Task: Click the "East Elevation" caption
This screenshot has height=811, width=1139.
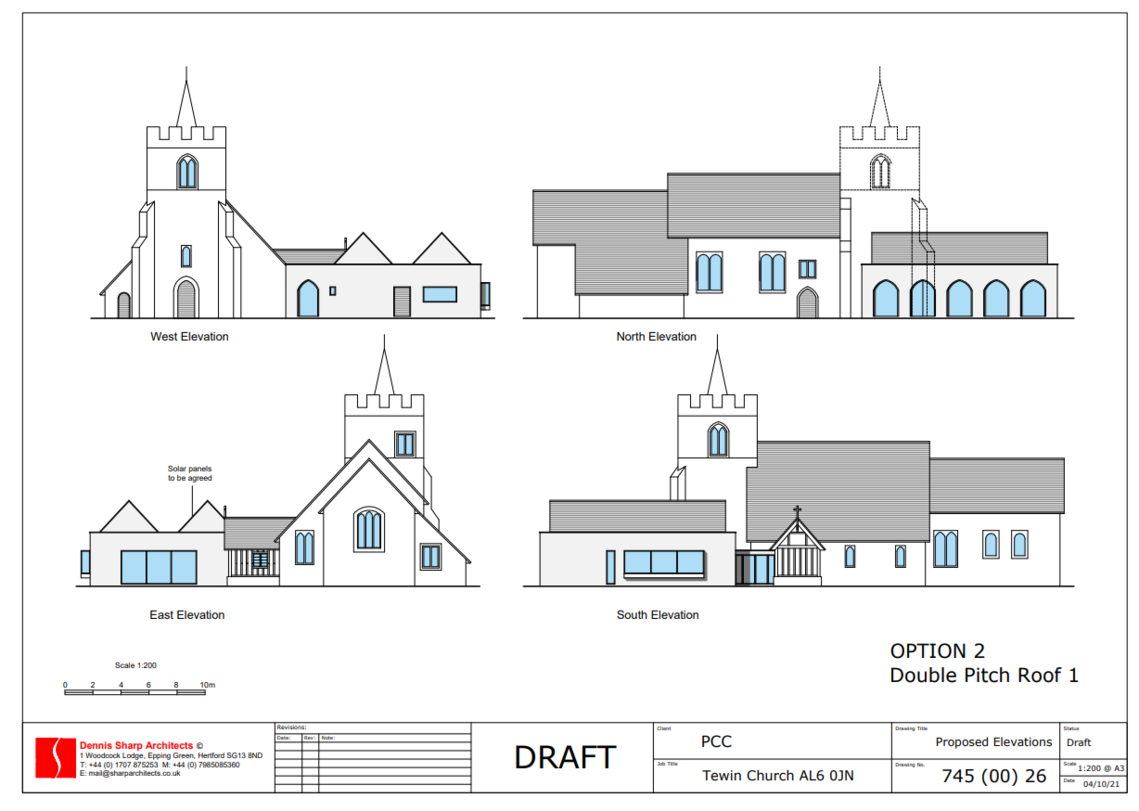Action: point(187,615)
